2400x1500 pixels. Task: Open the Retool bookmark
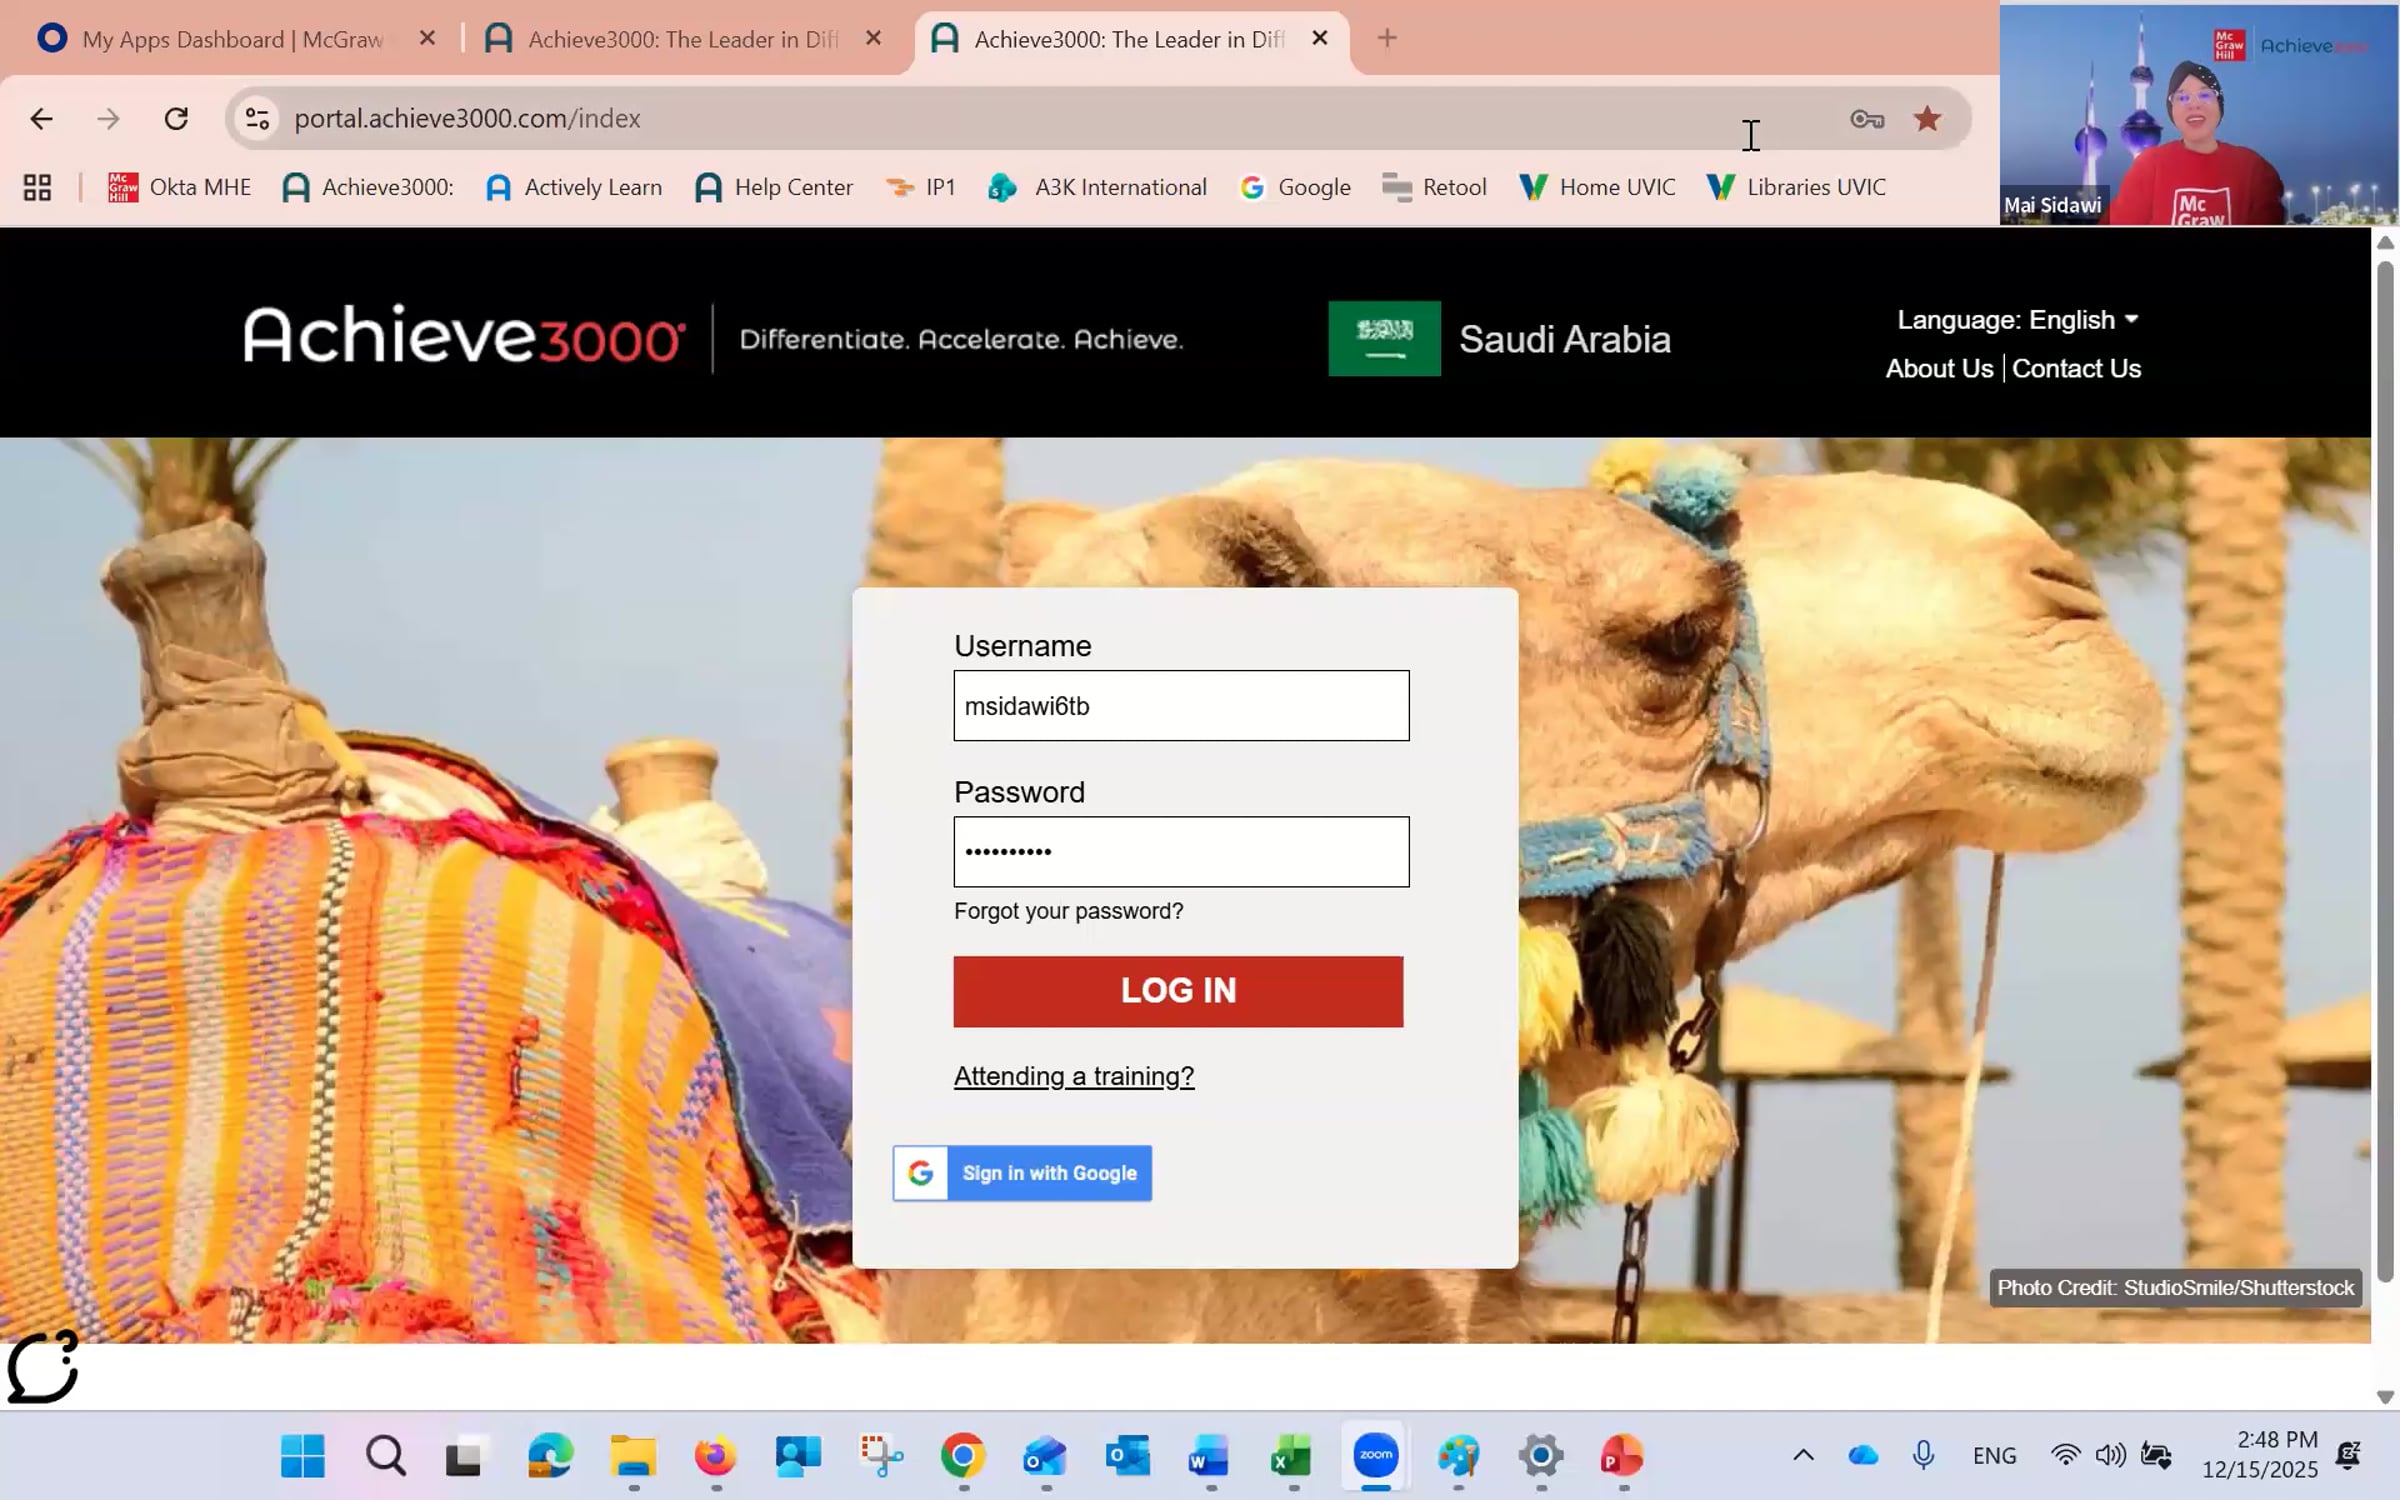(1435, 187)
